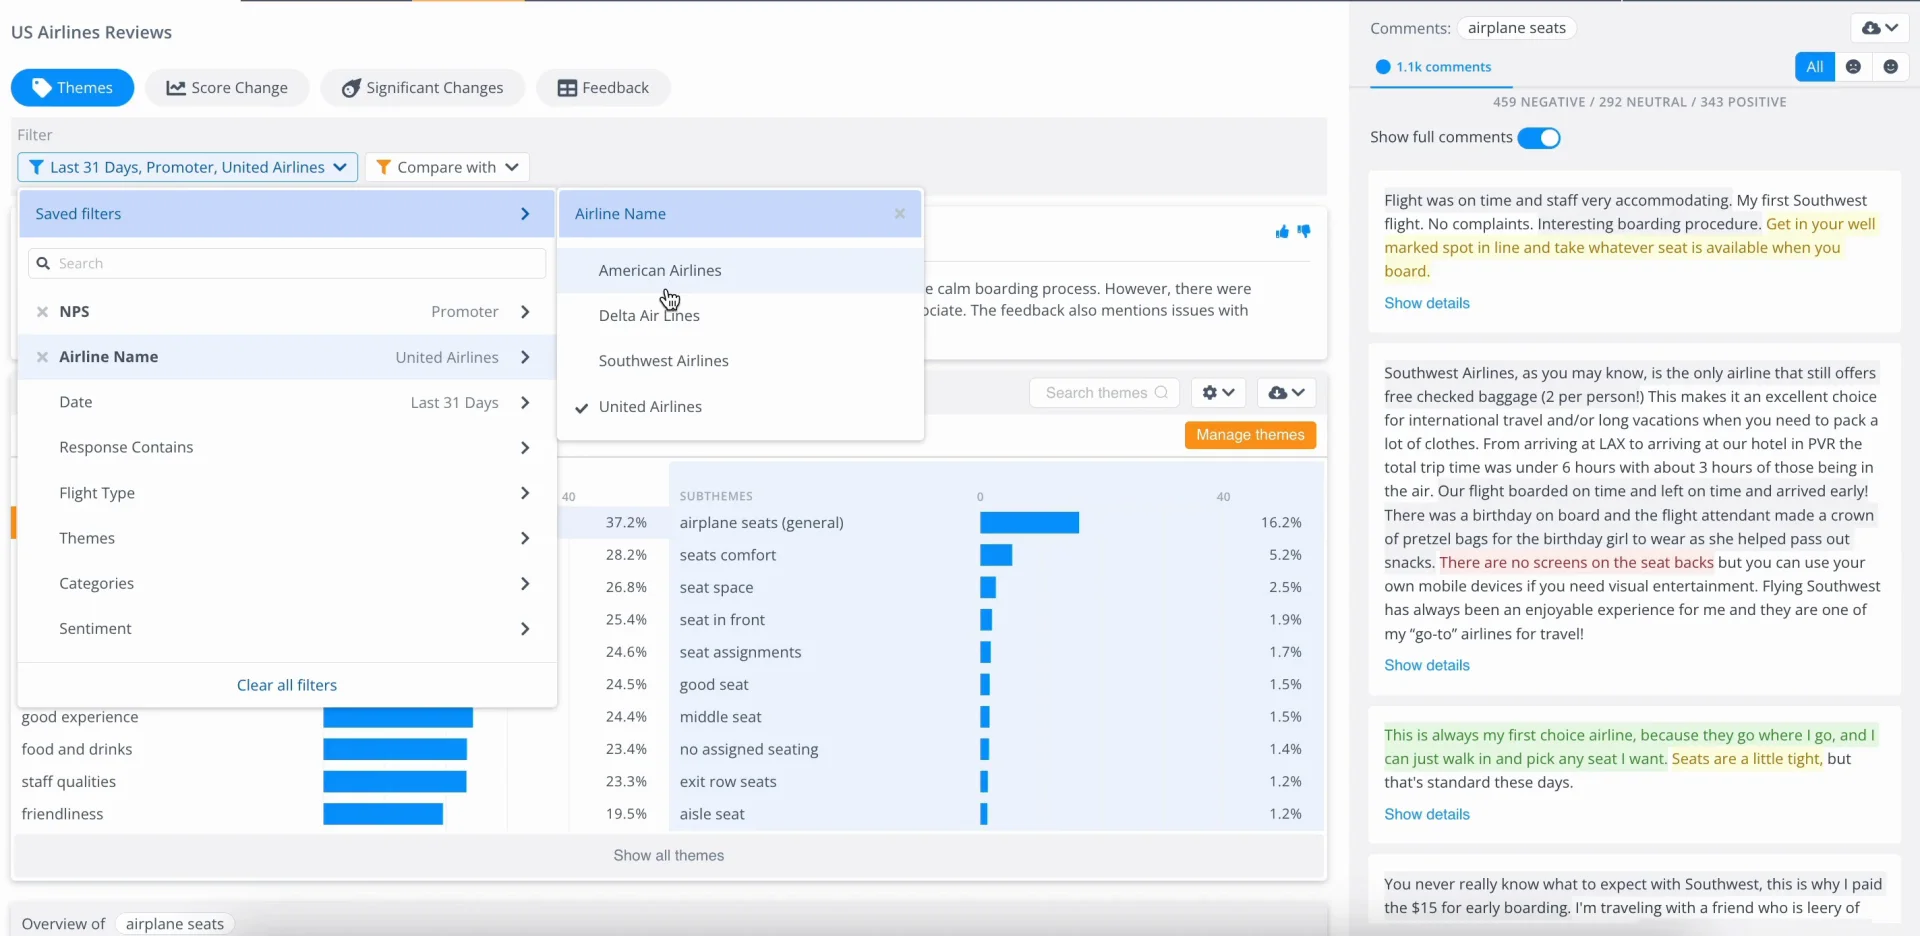1920x936 pixels.
Task: Click the airplane seats (general) bar
Action: 1029,523
